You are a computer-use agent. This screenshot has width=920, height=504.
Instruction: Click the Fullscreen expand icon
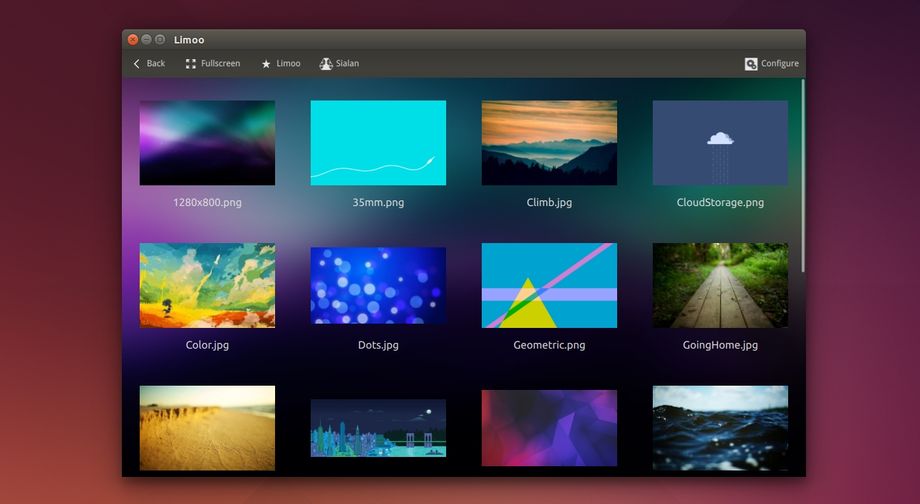pos(191,63)
